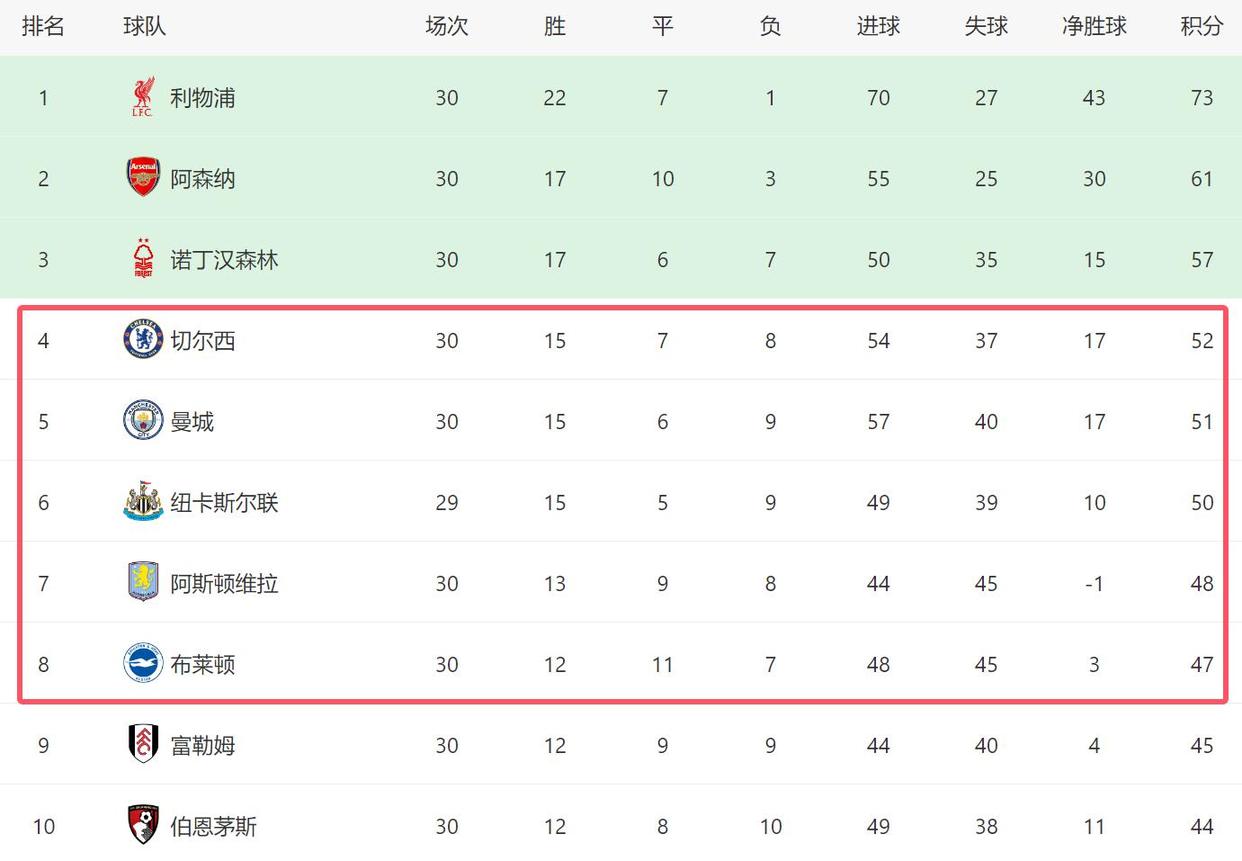
Task: Open the 诺丁汉森林 team name link
Action: pos(224,260)
